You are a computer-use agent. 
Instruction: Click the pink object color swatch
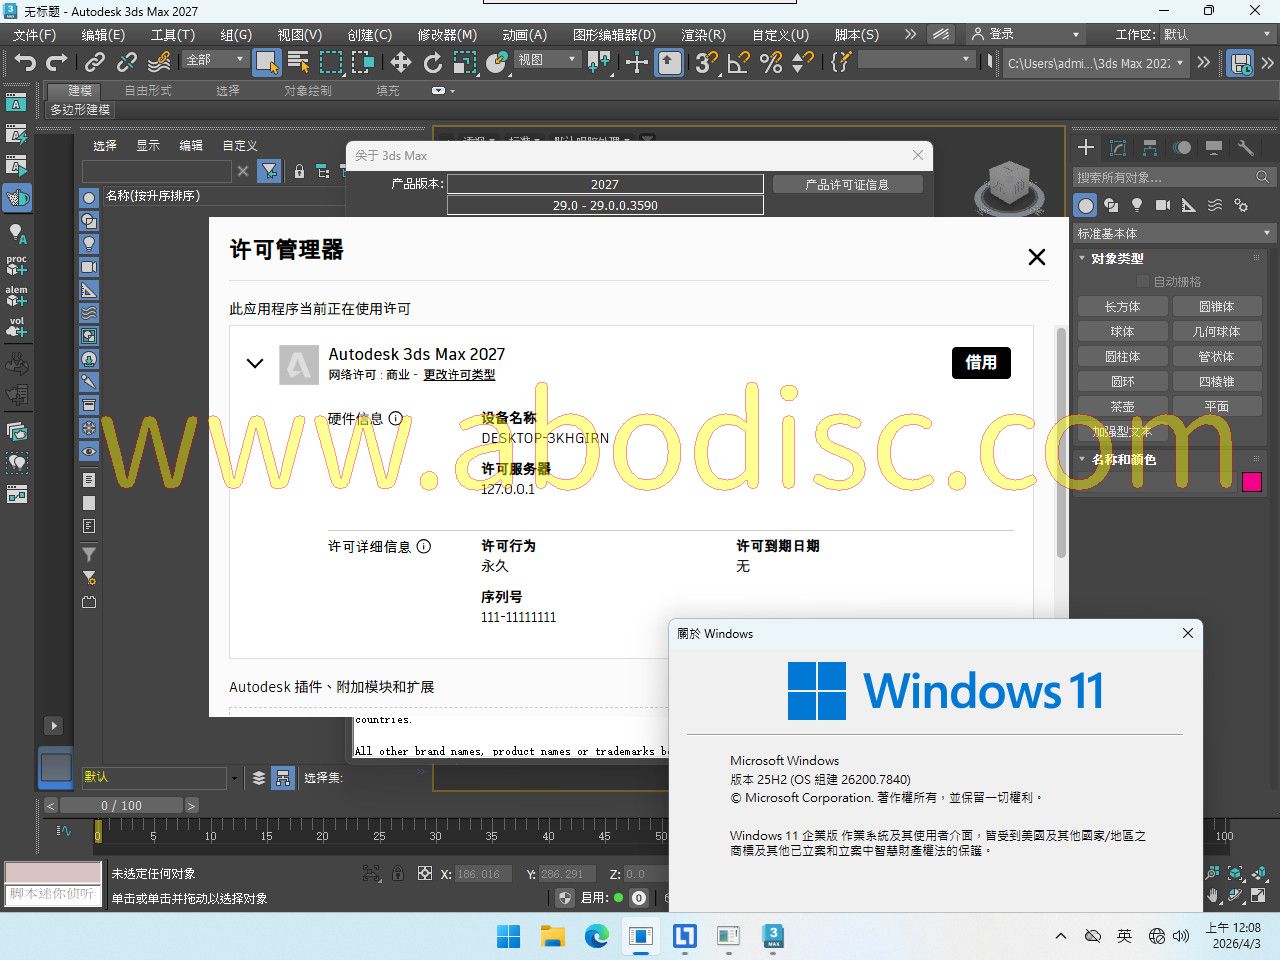[x=1251, y=482]
